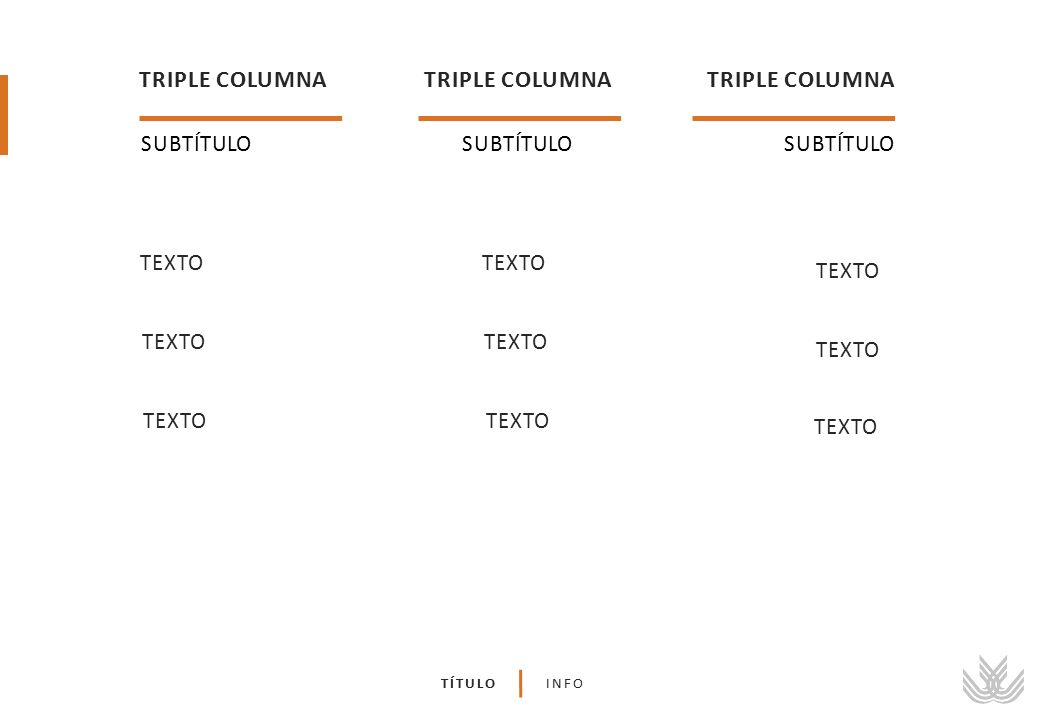Select second TEXTO in middle column
This screenshot has height=720, width=1040.
click(515, 341)
